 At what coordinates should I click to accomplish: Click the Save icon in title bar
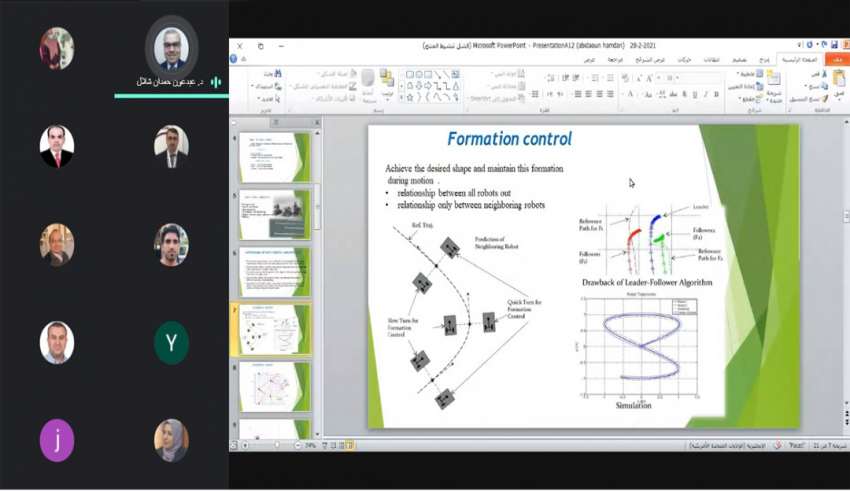point(834,45)
